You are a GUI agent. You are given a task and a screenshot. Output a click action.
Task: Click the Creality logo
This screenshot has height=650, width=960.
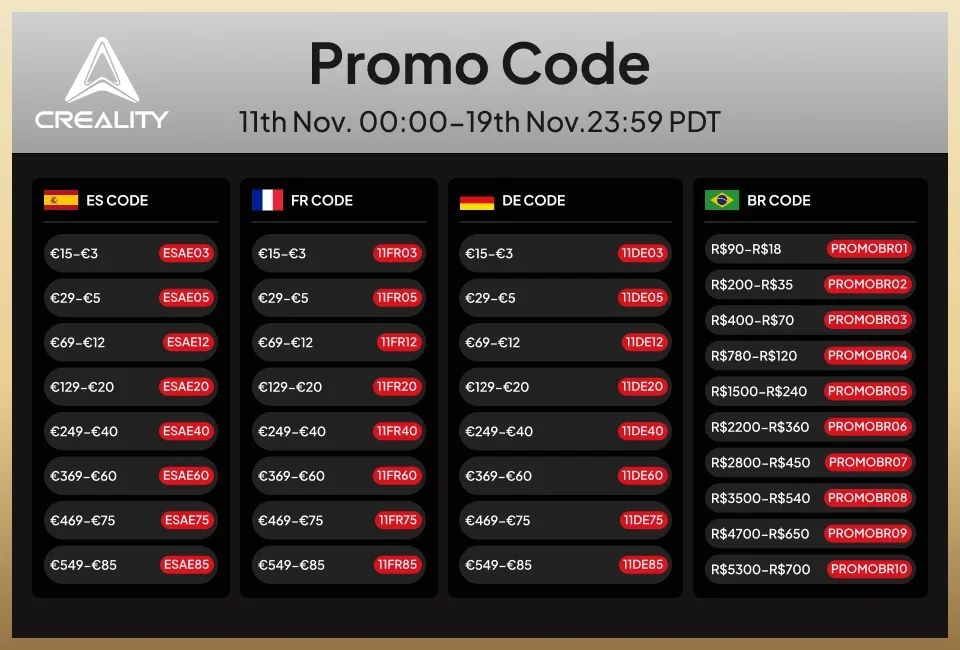102,83
